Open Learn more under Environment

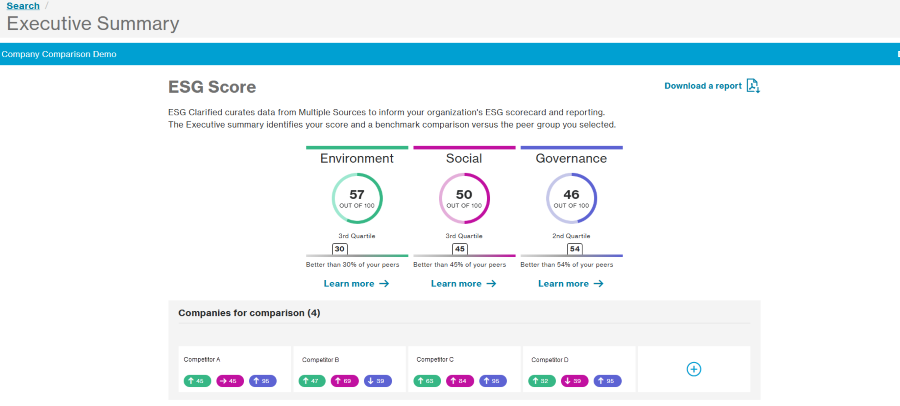pyautogui.click(x=356, y=284)
